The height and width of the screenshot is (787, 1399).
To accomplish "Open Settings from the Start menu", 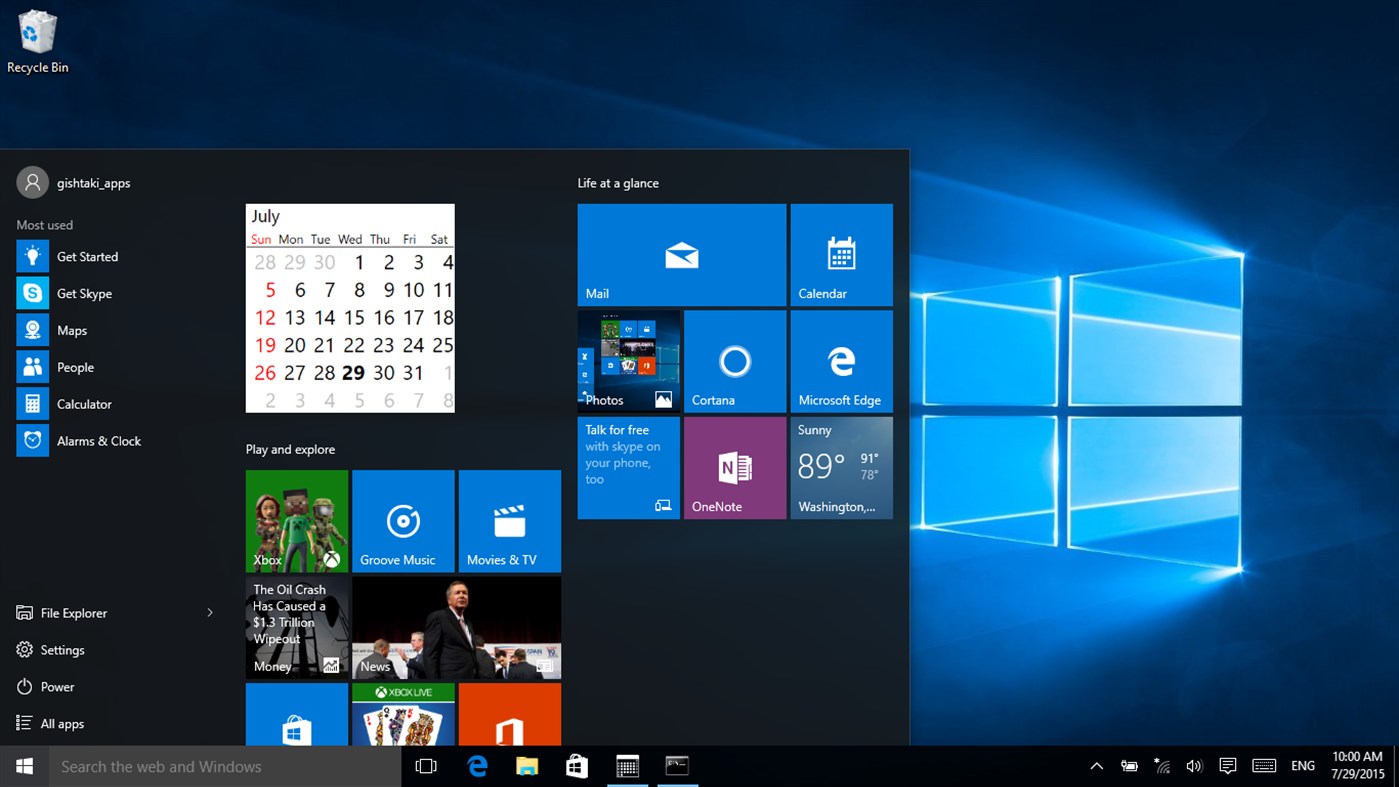I will 62,650.
